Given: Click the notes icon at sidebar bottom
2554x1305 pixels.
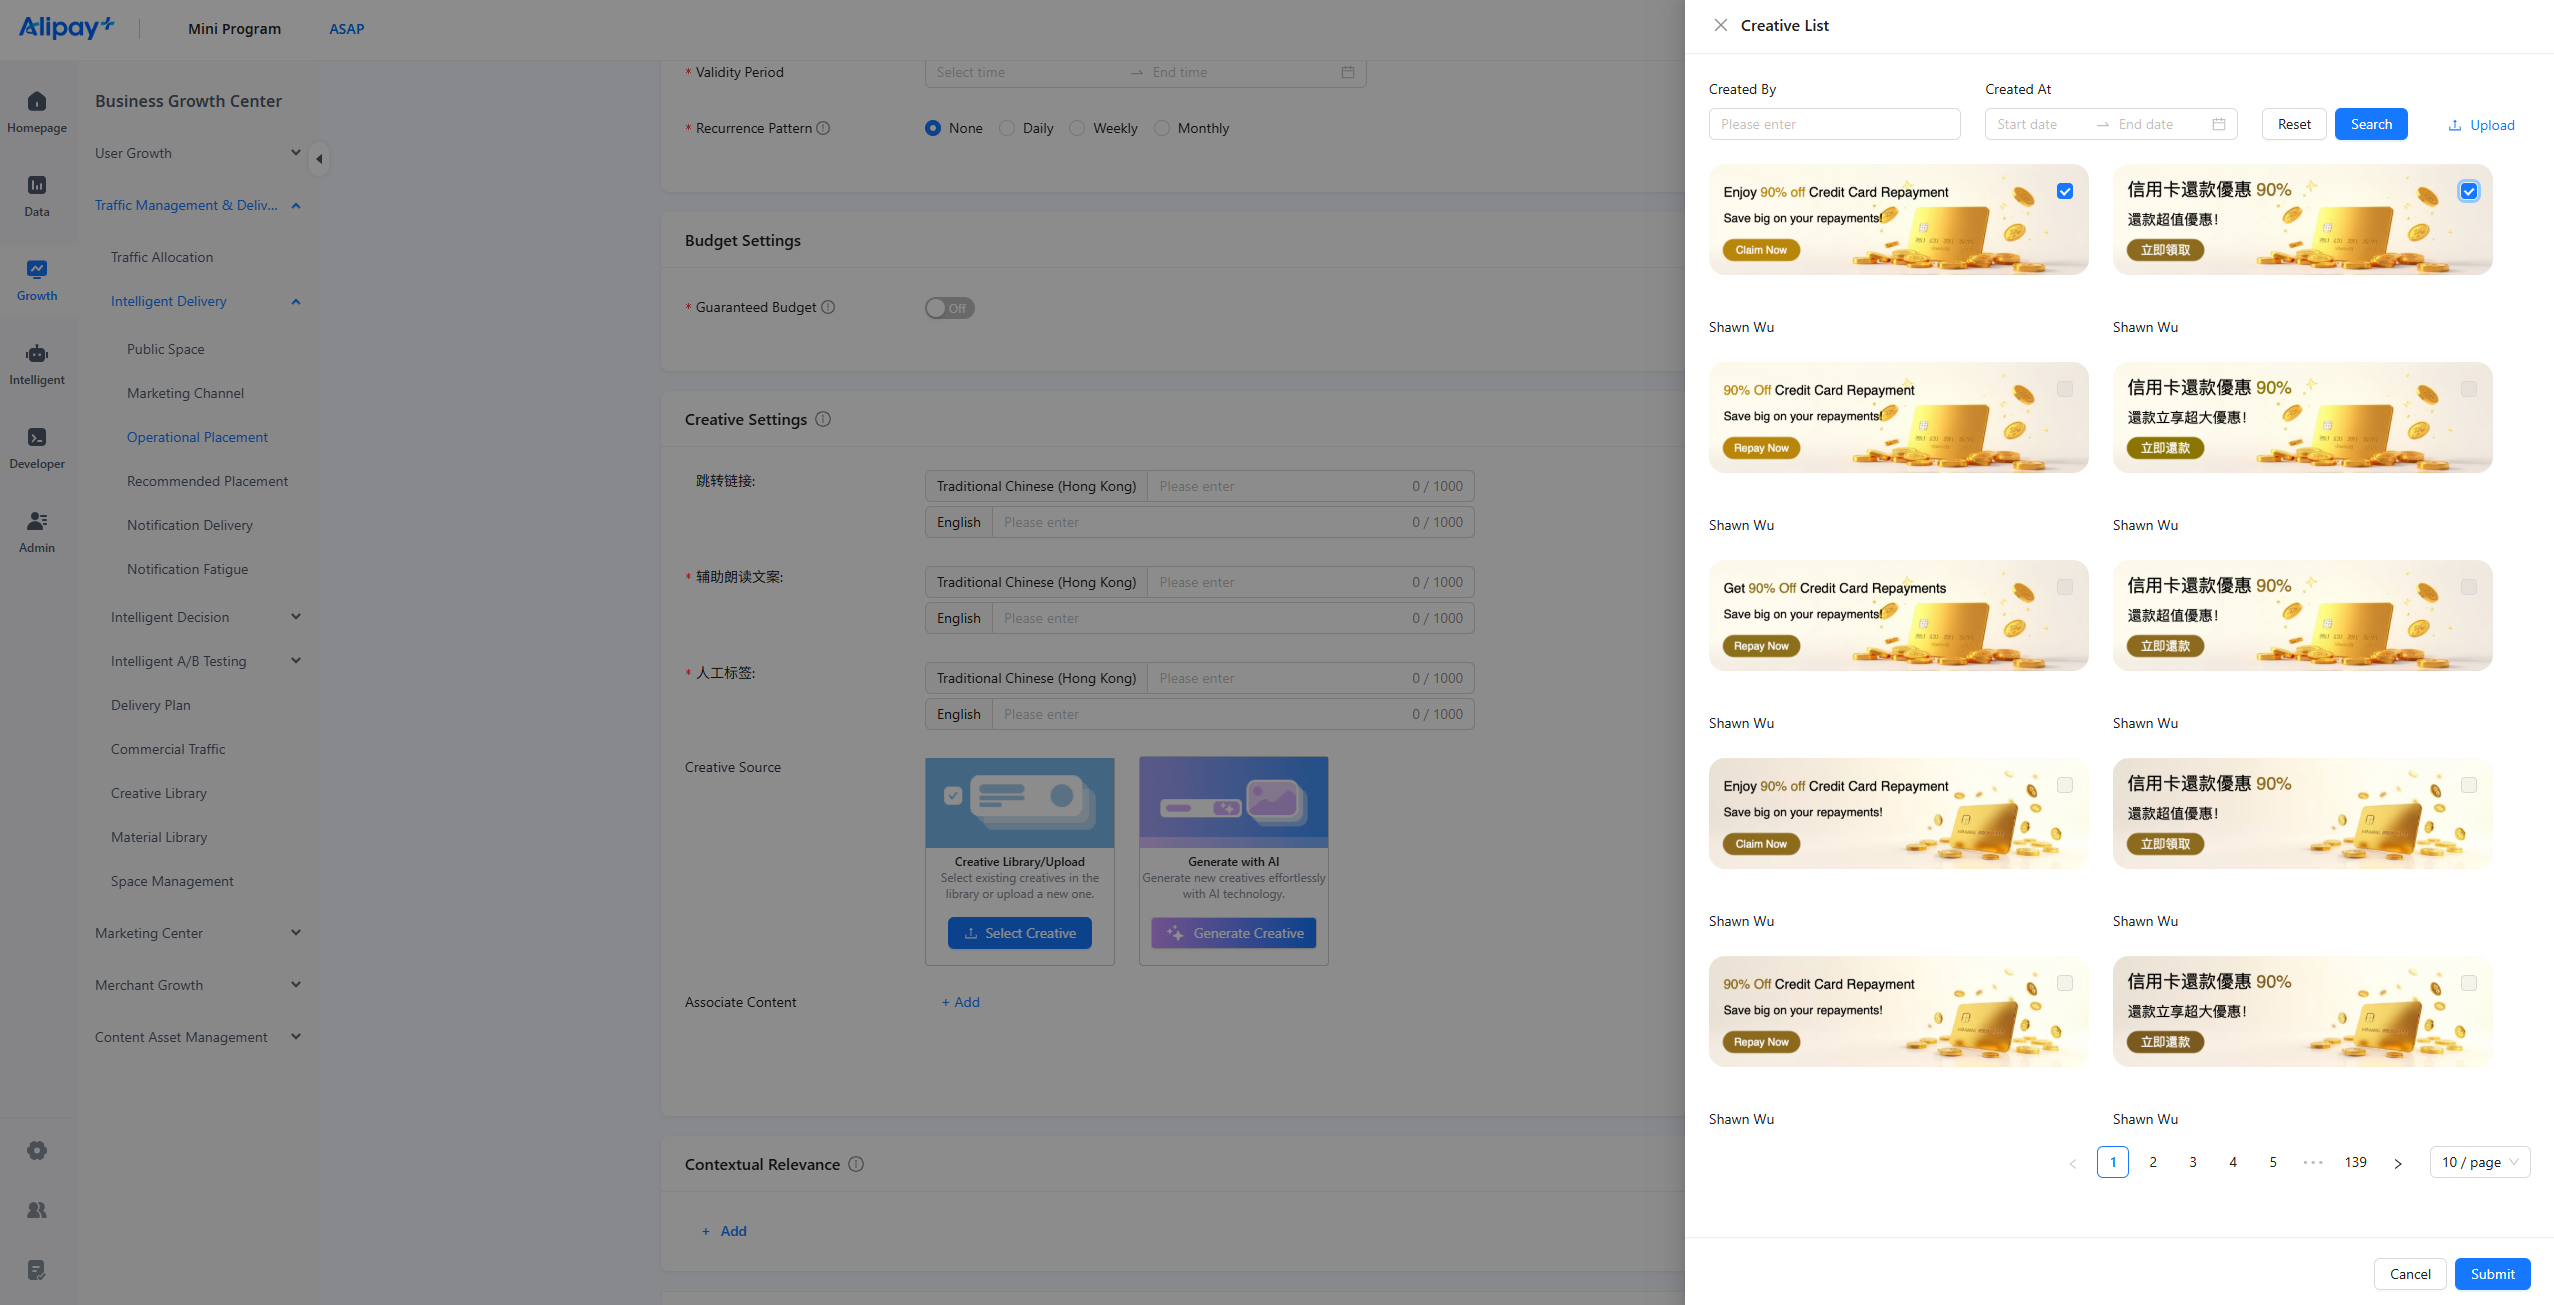Looking at the screenshot, I should (37, 1270).
